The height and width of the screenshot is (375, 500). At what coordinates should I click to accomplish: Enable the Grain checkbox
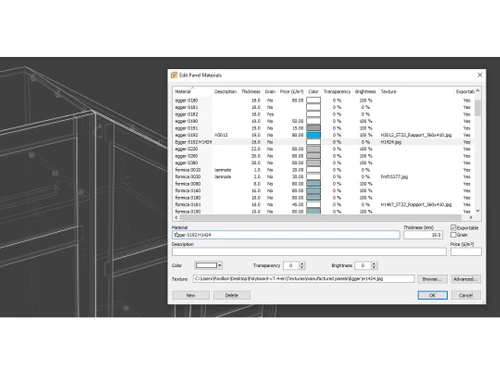tap(453, 235)
